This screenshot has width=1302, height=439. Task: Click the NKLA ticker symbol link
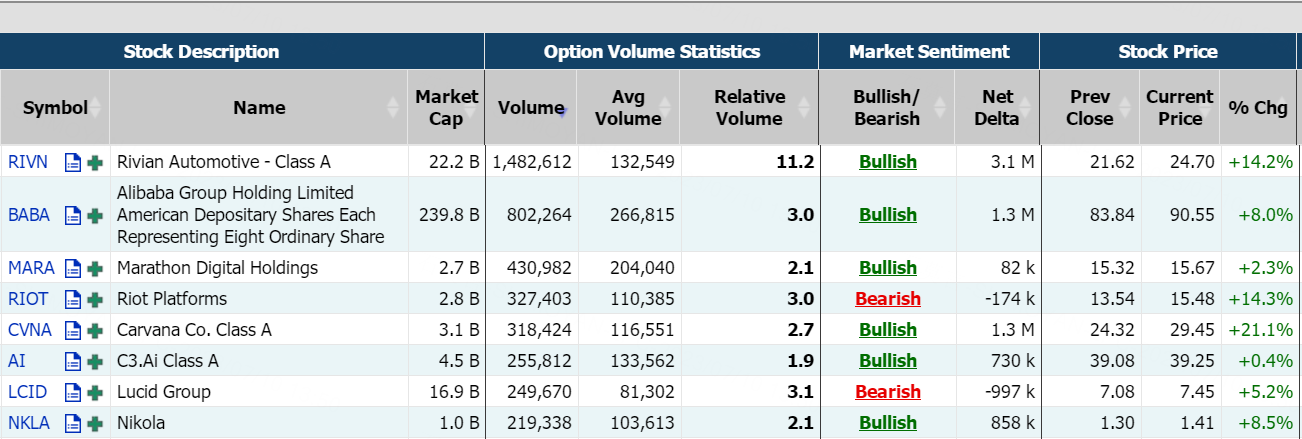pos(29,423)
